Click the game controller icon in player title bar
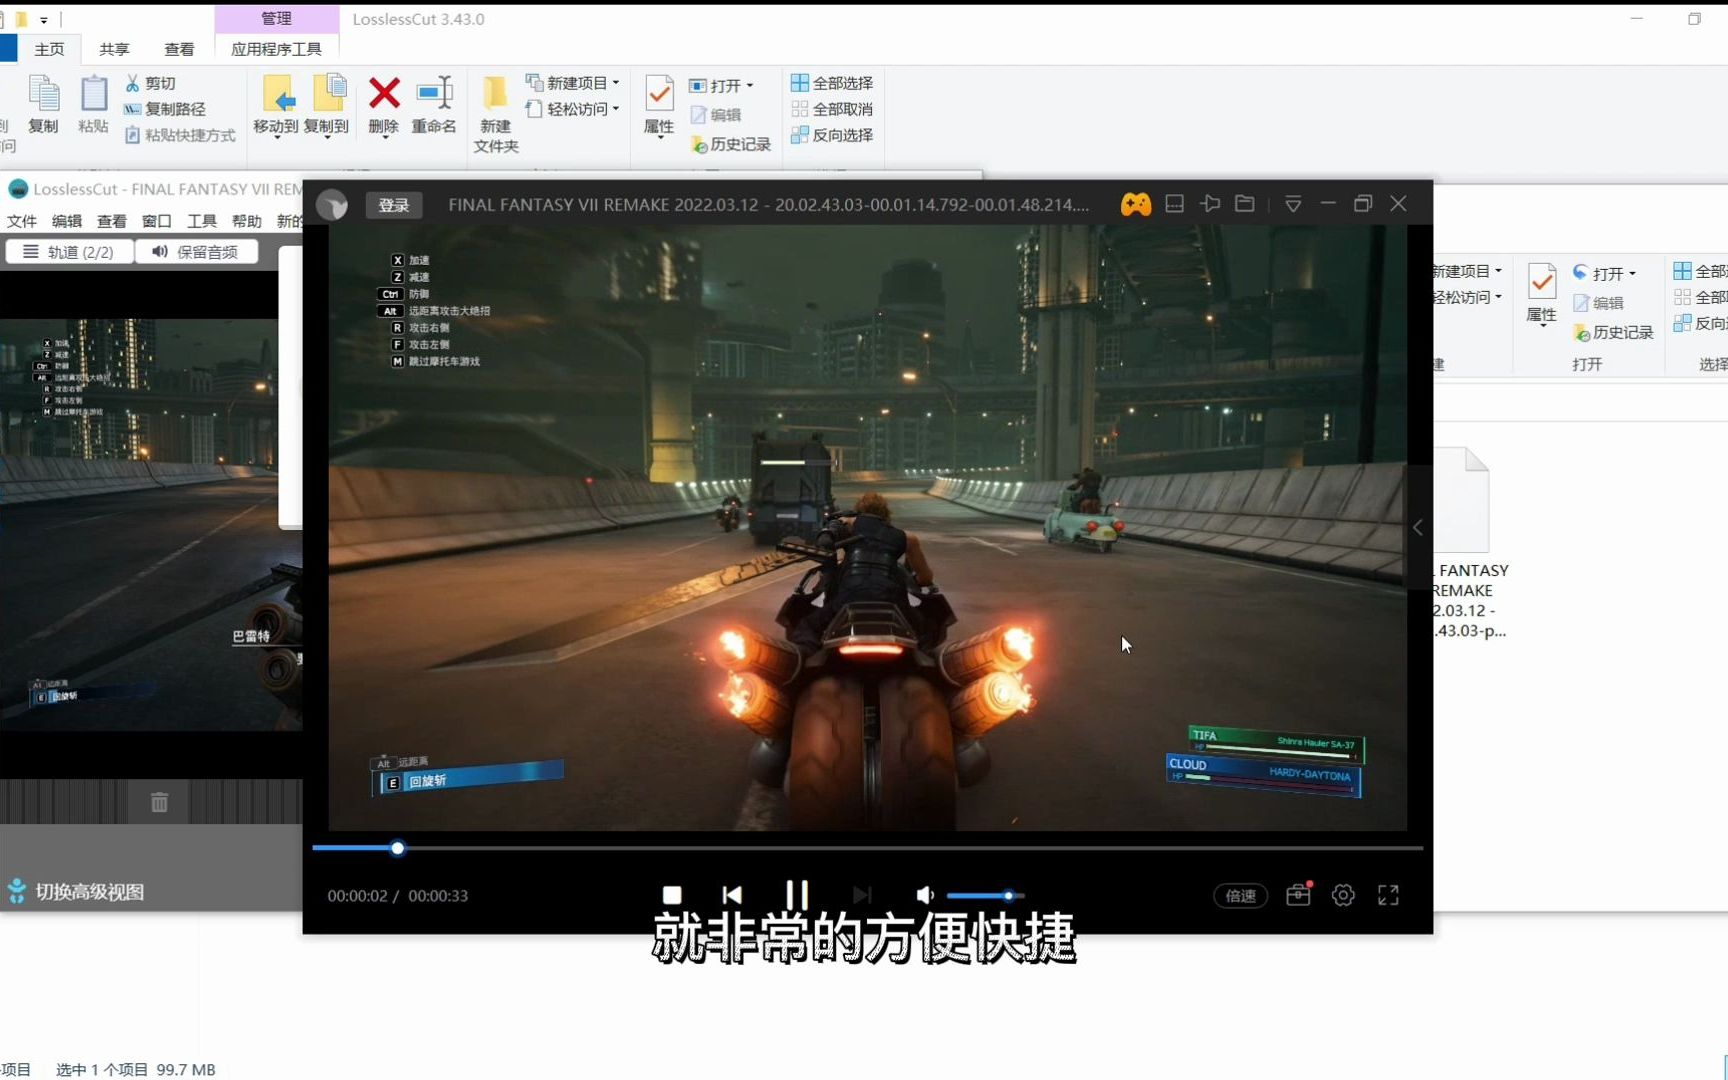This screenshot has height=1080, width=1728. click(1135, 204)
